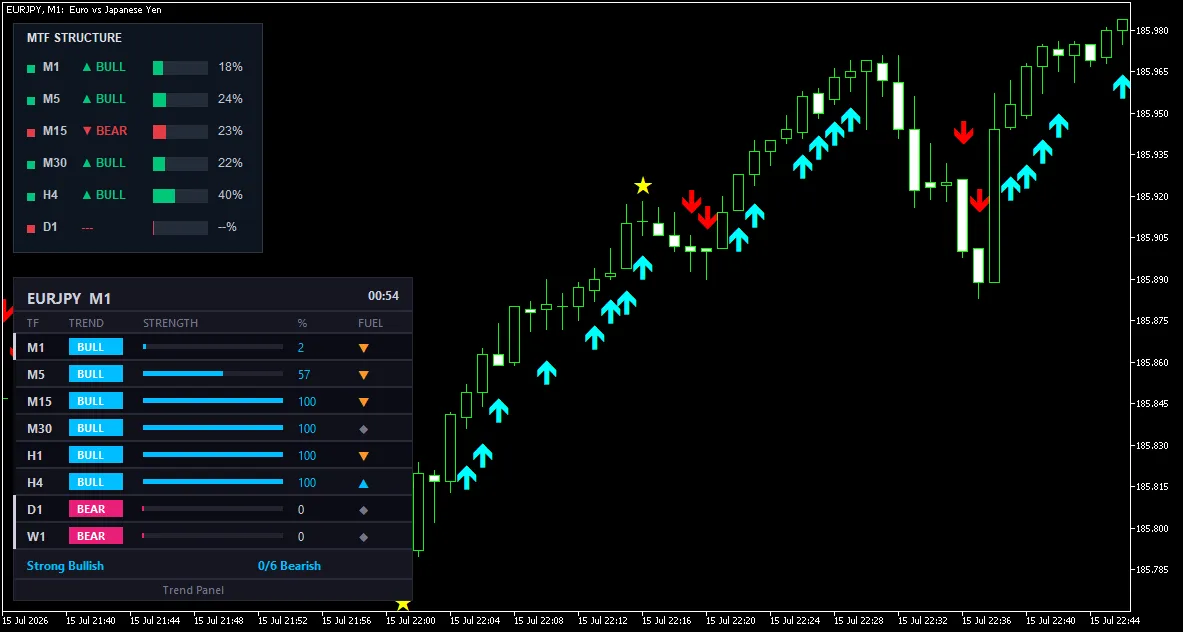This screenshot has width=1183, height=632.
Task: Click the orange fuel triangle in M15 row
Action: click(364, 402)
